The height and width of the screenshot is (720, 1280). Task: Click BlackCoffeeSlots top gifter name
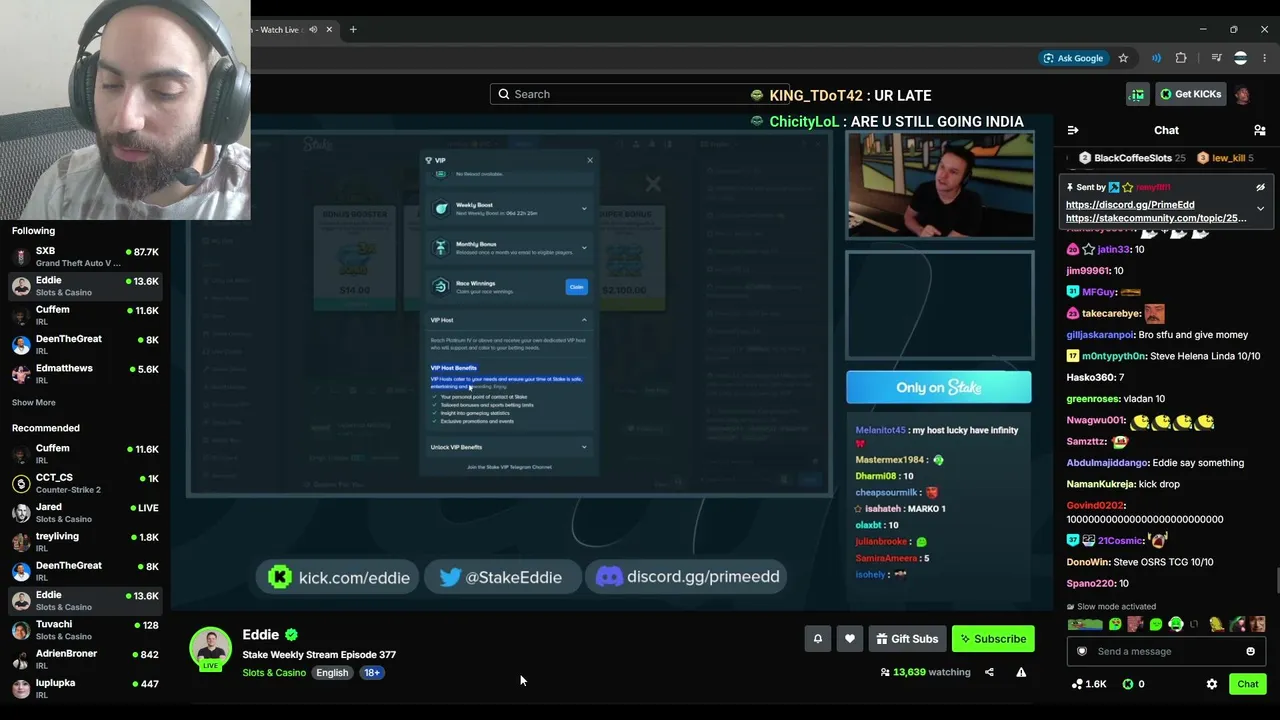pos(1133,158)
